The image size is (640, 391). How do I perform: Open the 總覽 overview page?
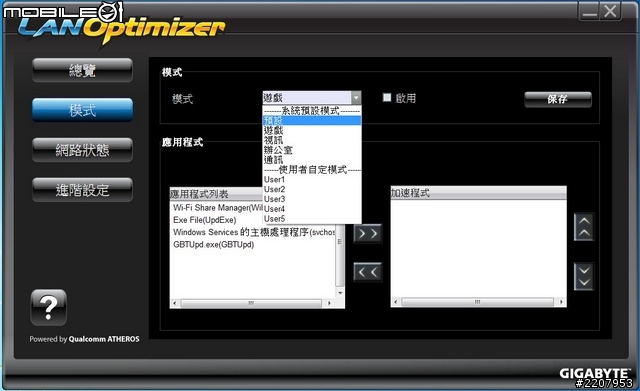point(82,70)
